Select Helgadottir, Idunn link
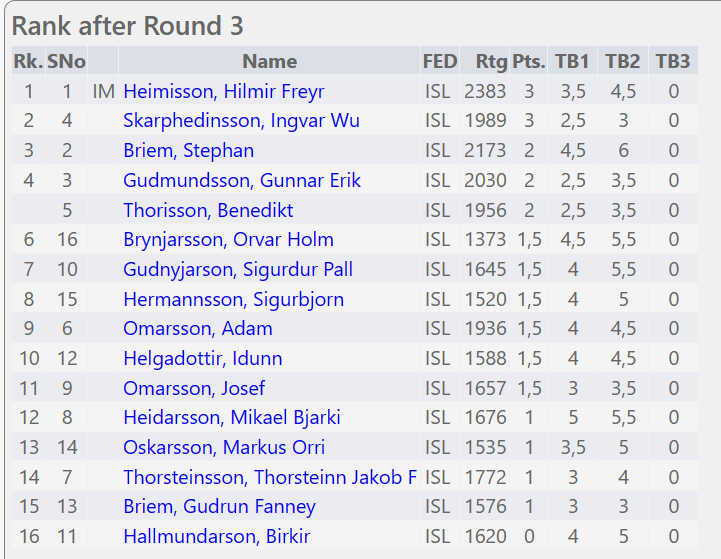 (x=203, y=359)
